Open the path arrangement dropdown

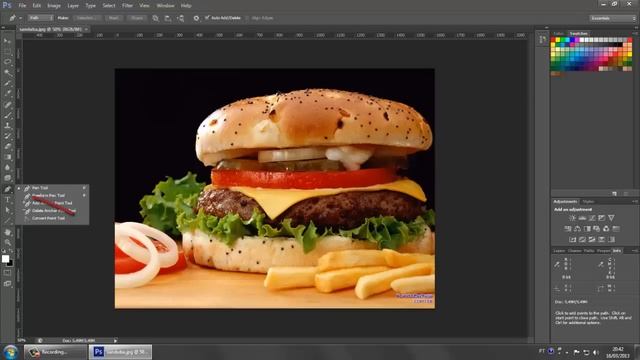(x=180, y=18)
